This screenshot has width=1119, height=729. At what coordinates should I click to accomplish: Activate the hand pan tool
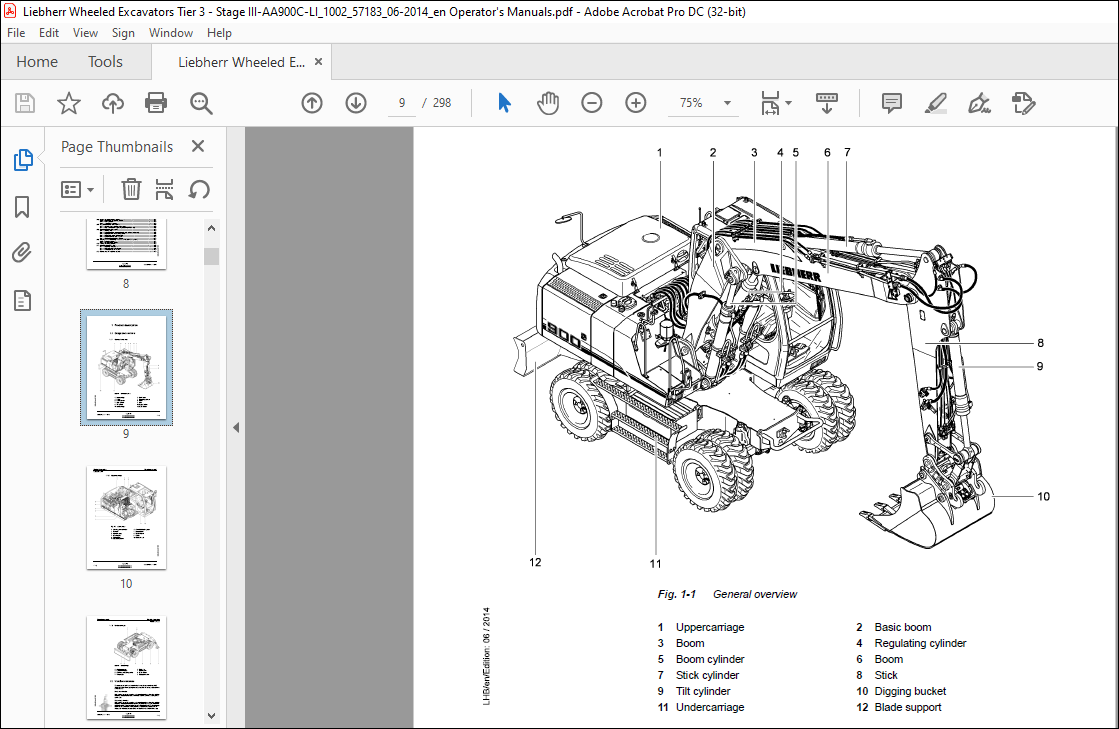[548, 103]
